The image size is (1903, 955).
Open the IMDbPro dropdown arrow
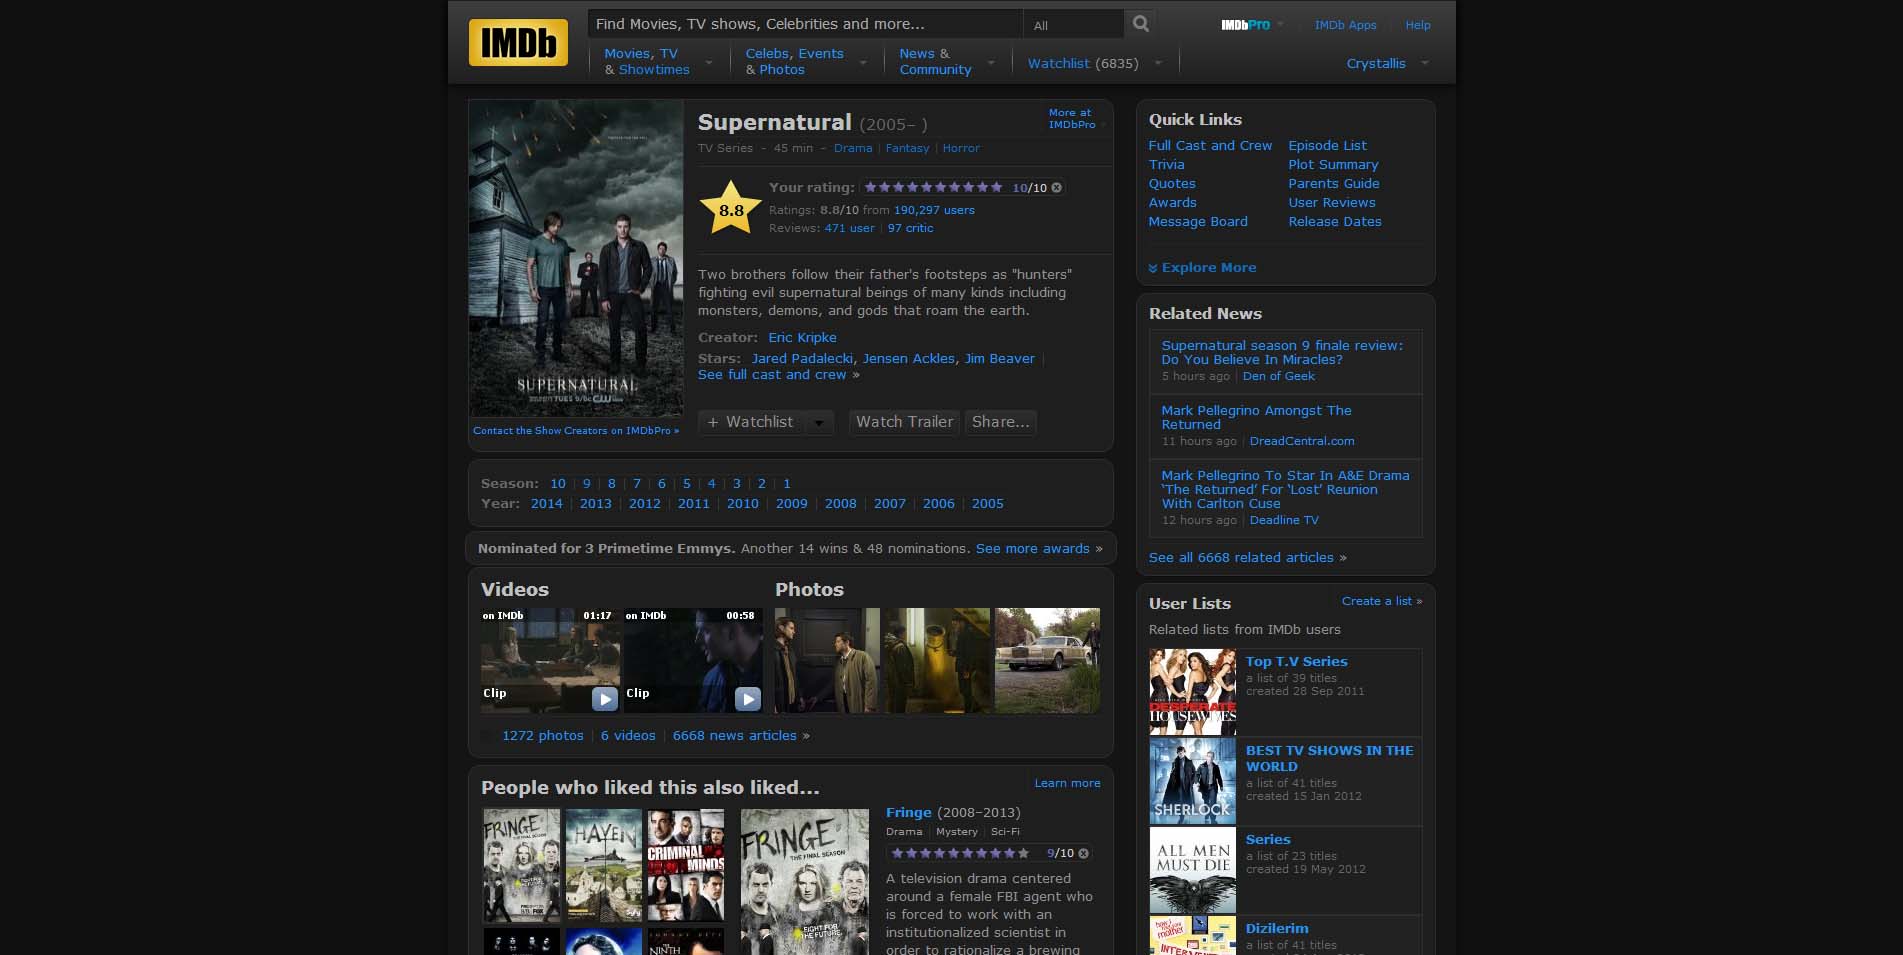coord(1280,24)
